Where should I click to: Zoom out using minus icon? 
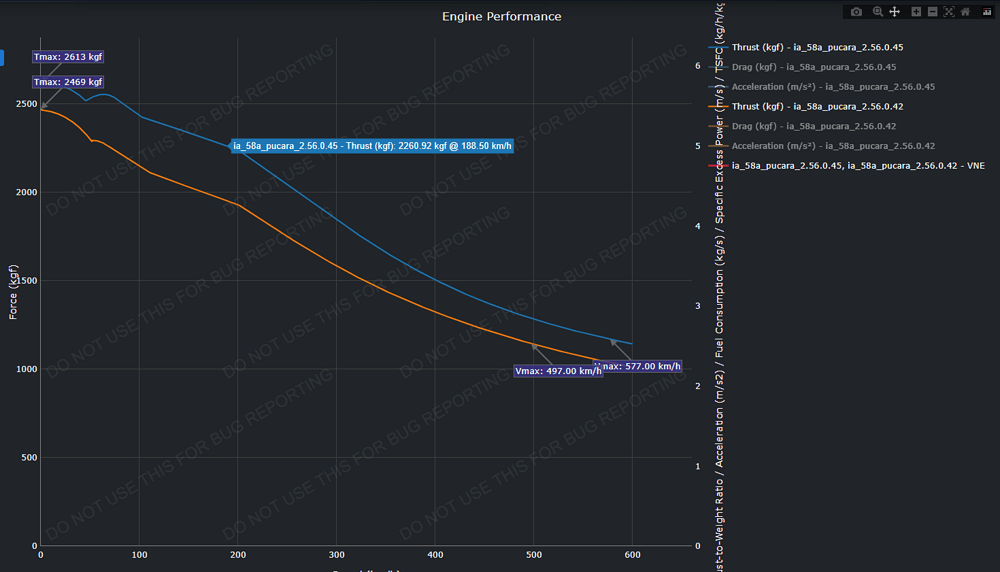(932, 11)
